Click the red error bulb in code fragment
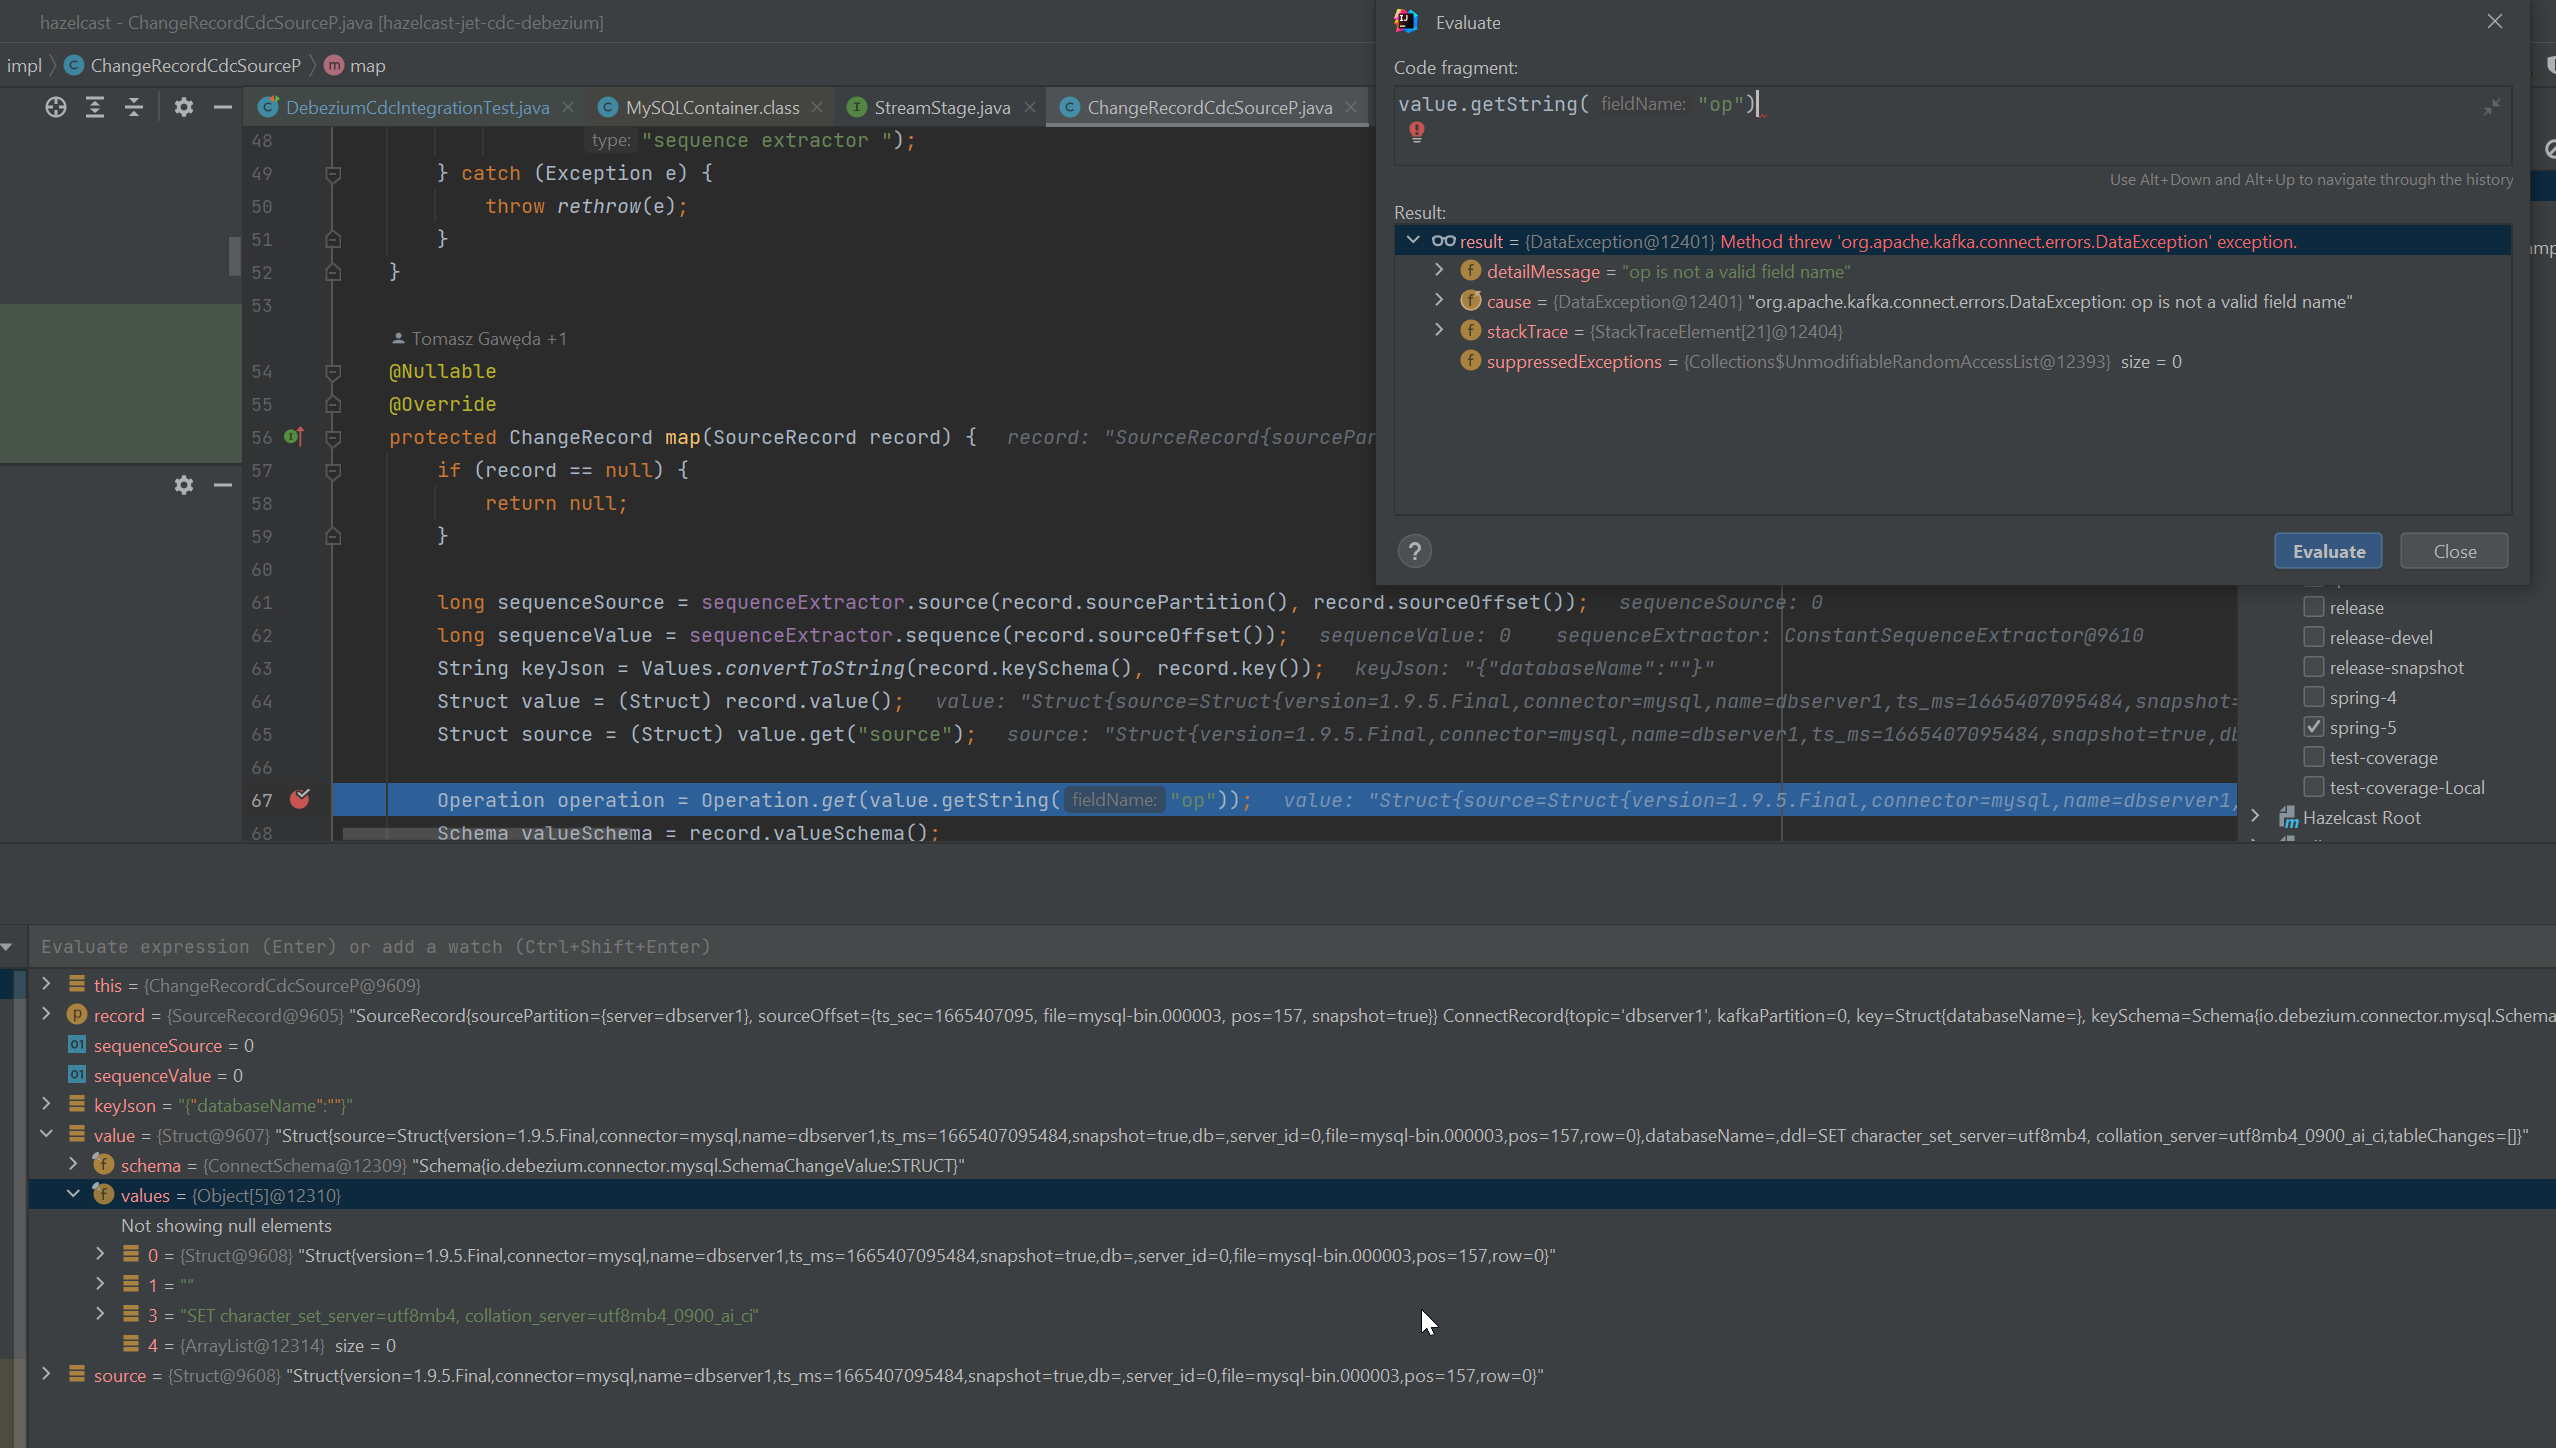Image resolution: width=2556 pixels, height=1448 pixels. point(1417,131)
